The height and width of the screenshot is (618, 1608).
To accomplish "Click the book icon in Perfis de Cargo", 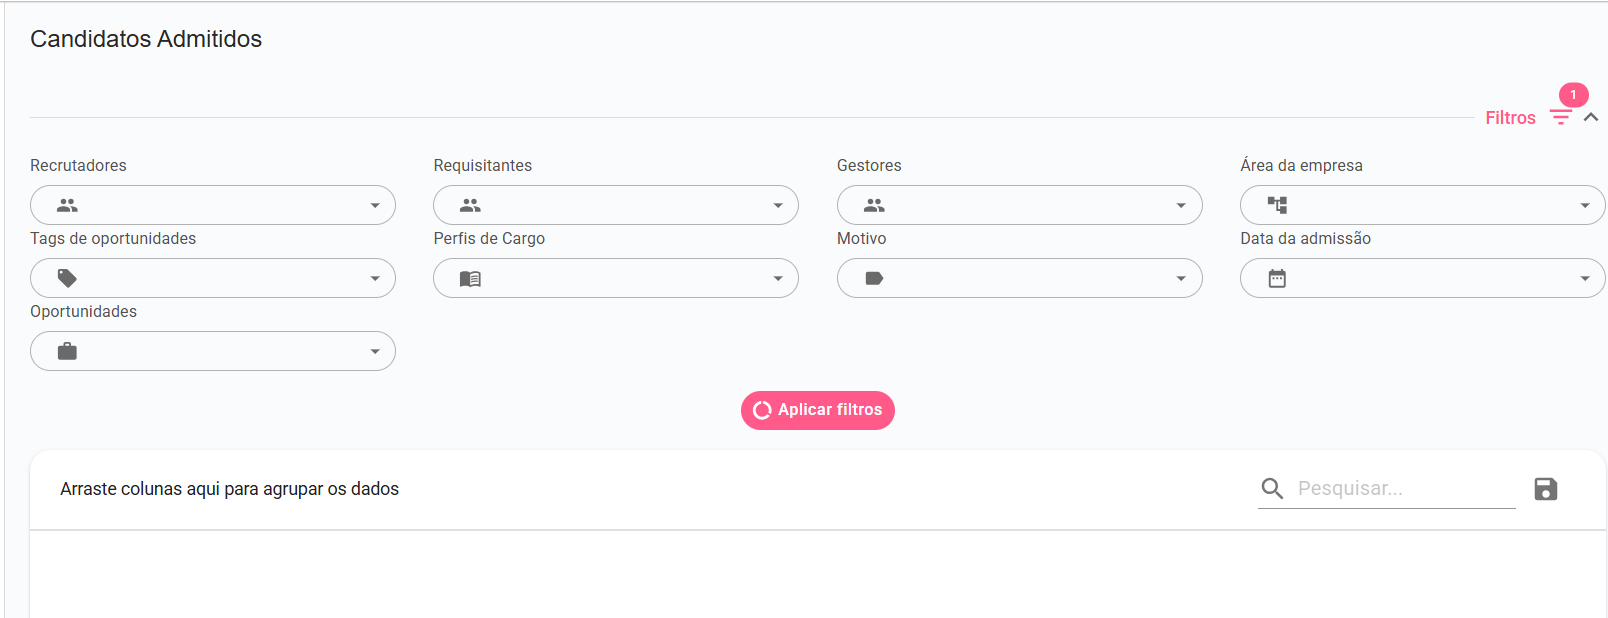I will pos(470,278).
